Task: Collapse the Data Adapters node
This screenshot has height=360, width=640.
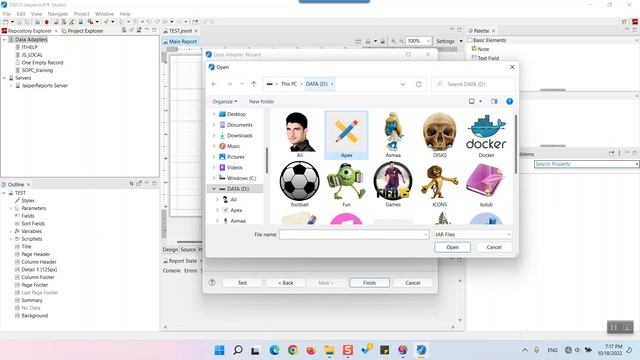Action: click(4, 40)
